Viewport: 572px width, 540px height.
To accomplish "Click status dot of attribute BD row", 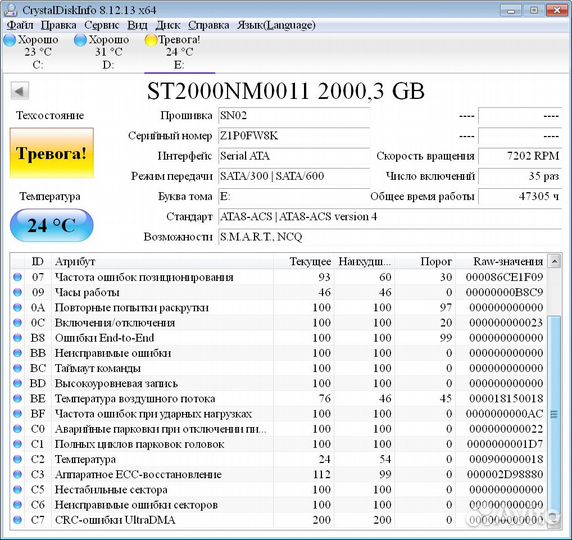I will [18, 383].
